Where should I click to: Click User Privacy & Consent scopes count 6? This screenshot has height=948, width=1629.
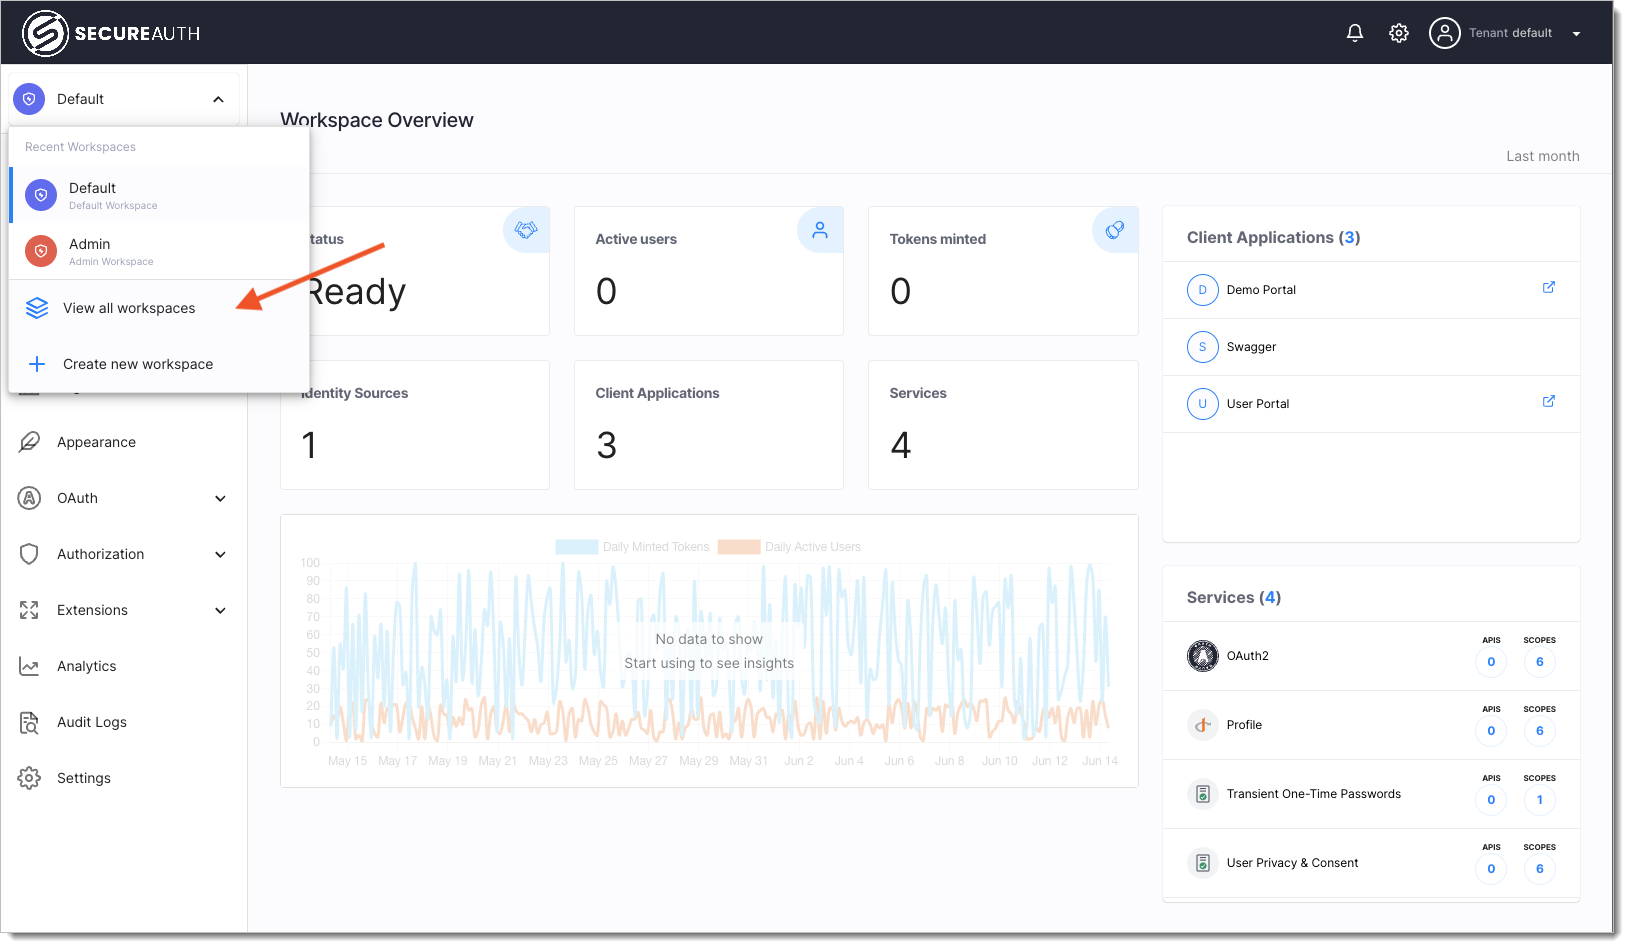click(1540, 869)
